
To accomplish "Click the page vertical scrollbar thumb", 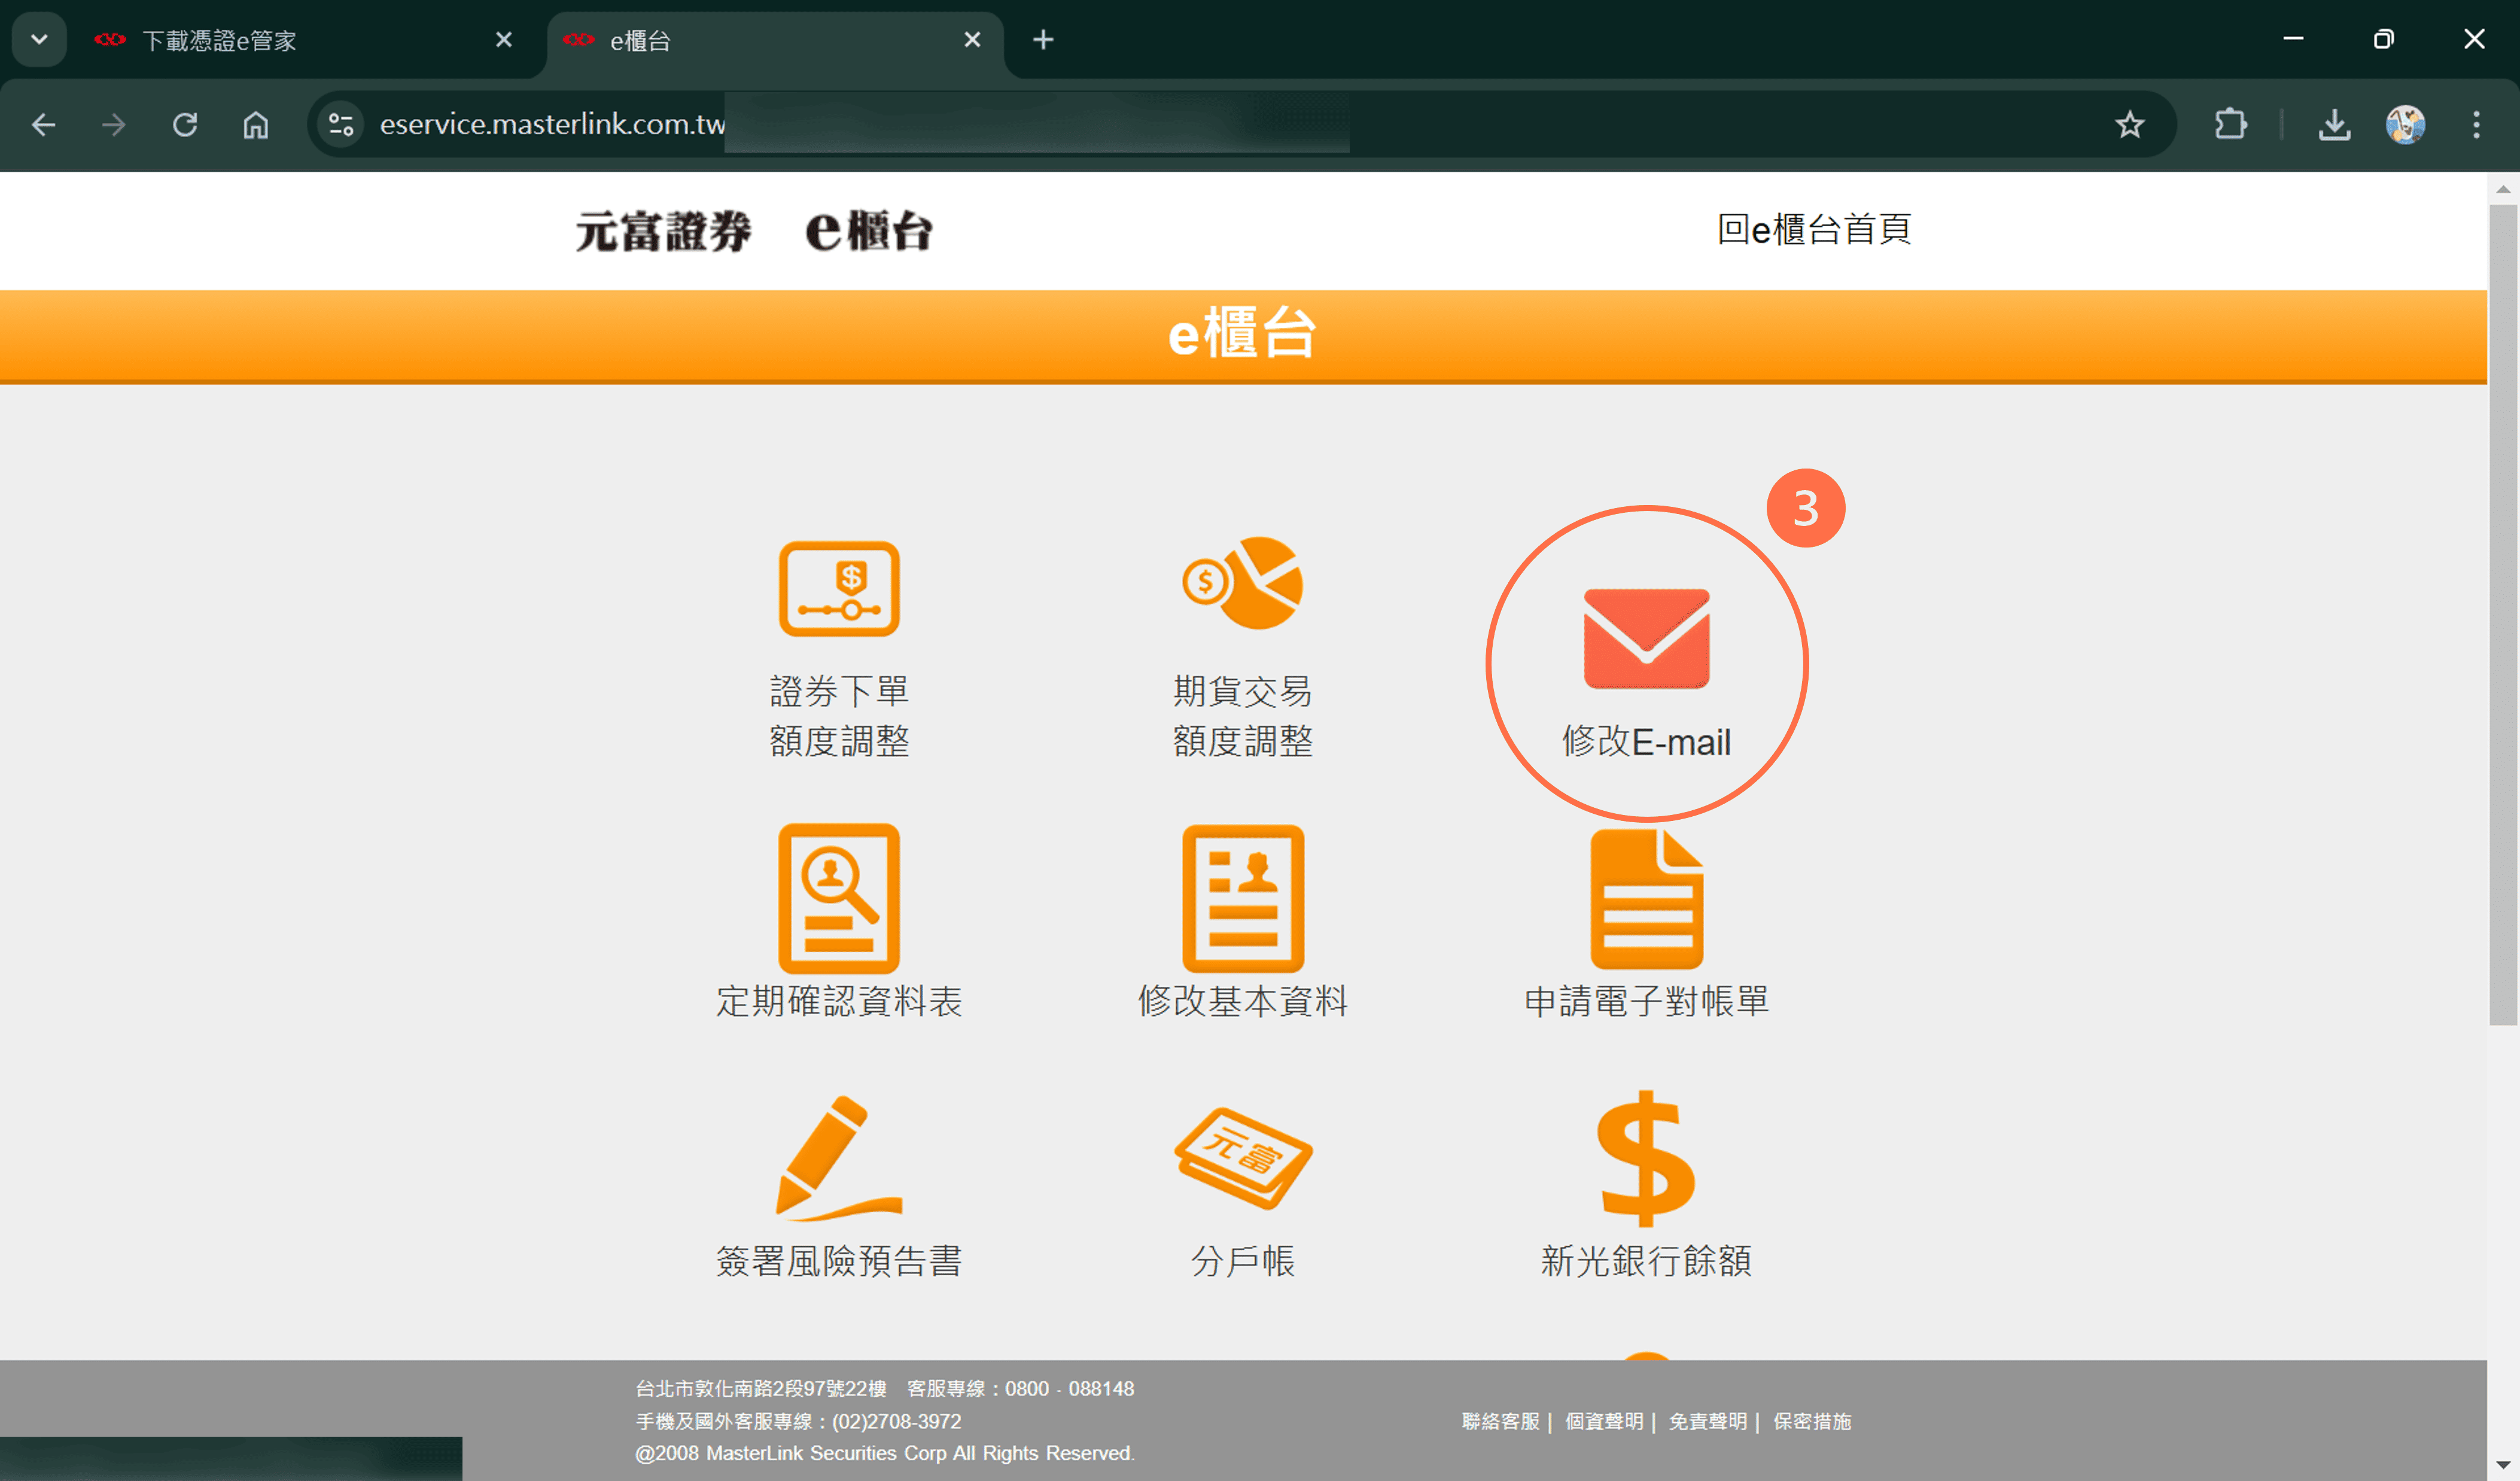I will [2503, 615].
